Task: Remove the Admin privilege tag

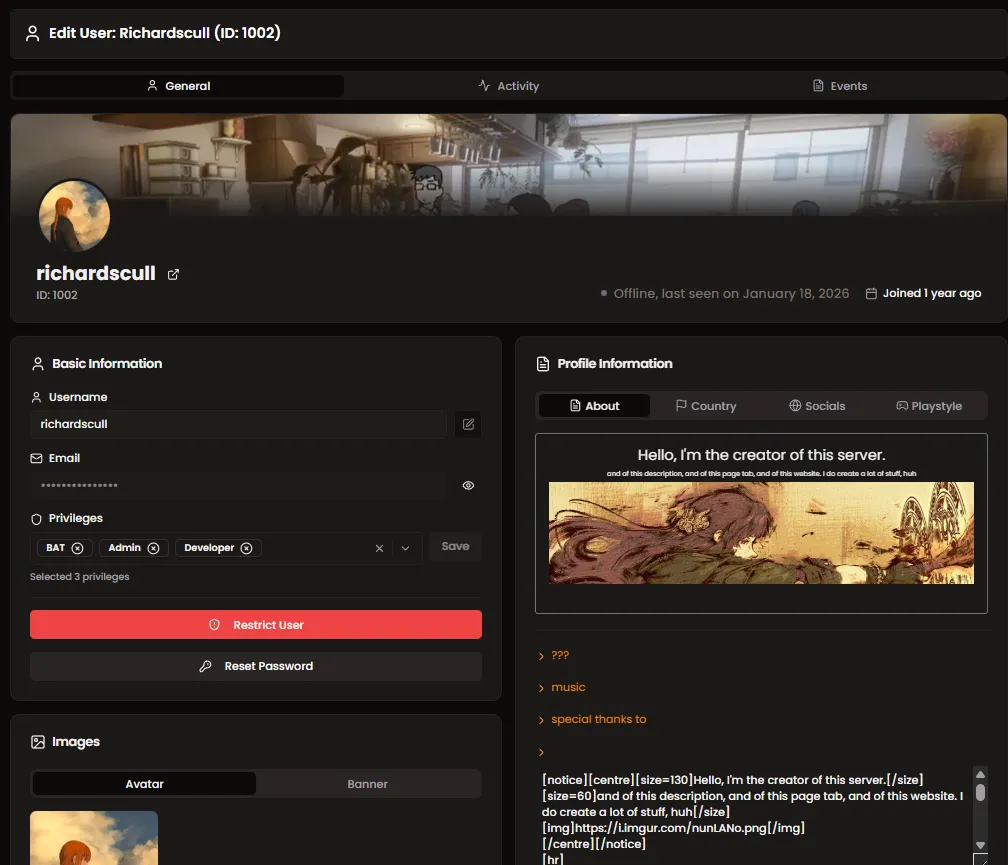Action: 153,548
